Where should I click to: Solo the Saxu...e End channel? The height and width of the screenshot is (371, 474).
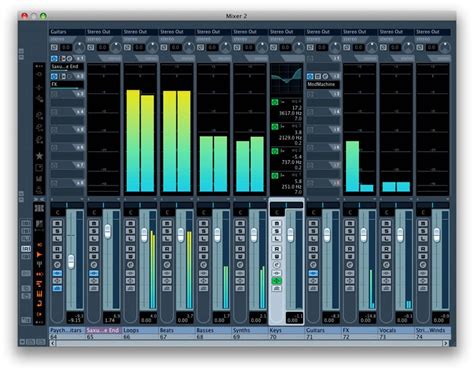94,231
